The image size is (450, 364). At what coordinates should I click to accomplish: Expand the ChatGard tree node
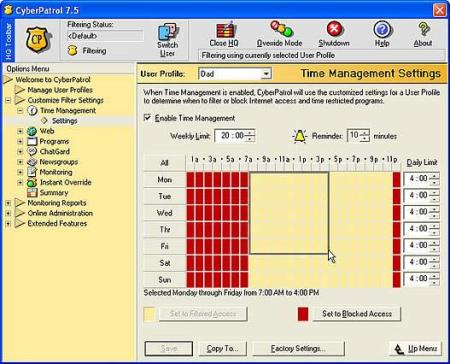click(x=20, y=152)
